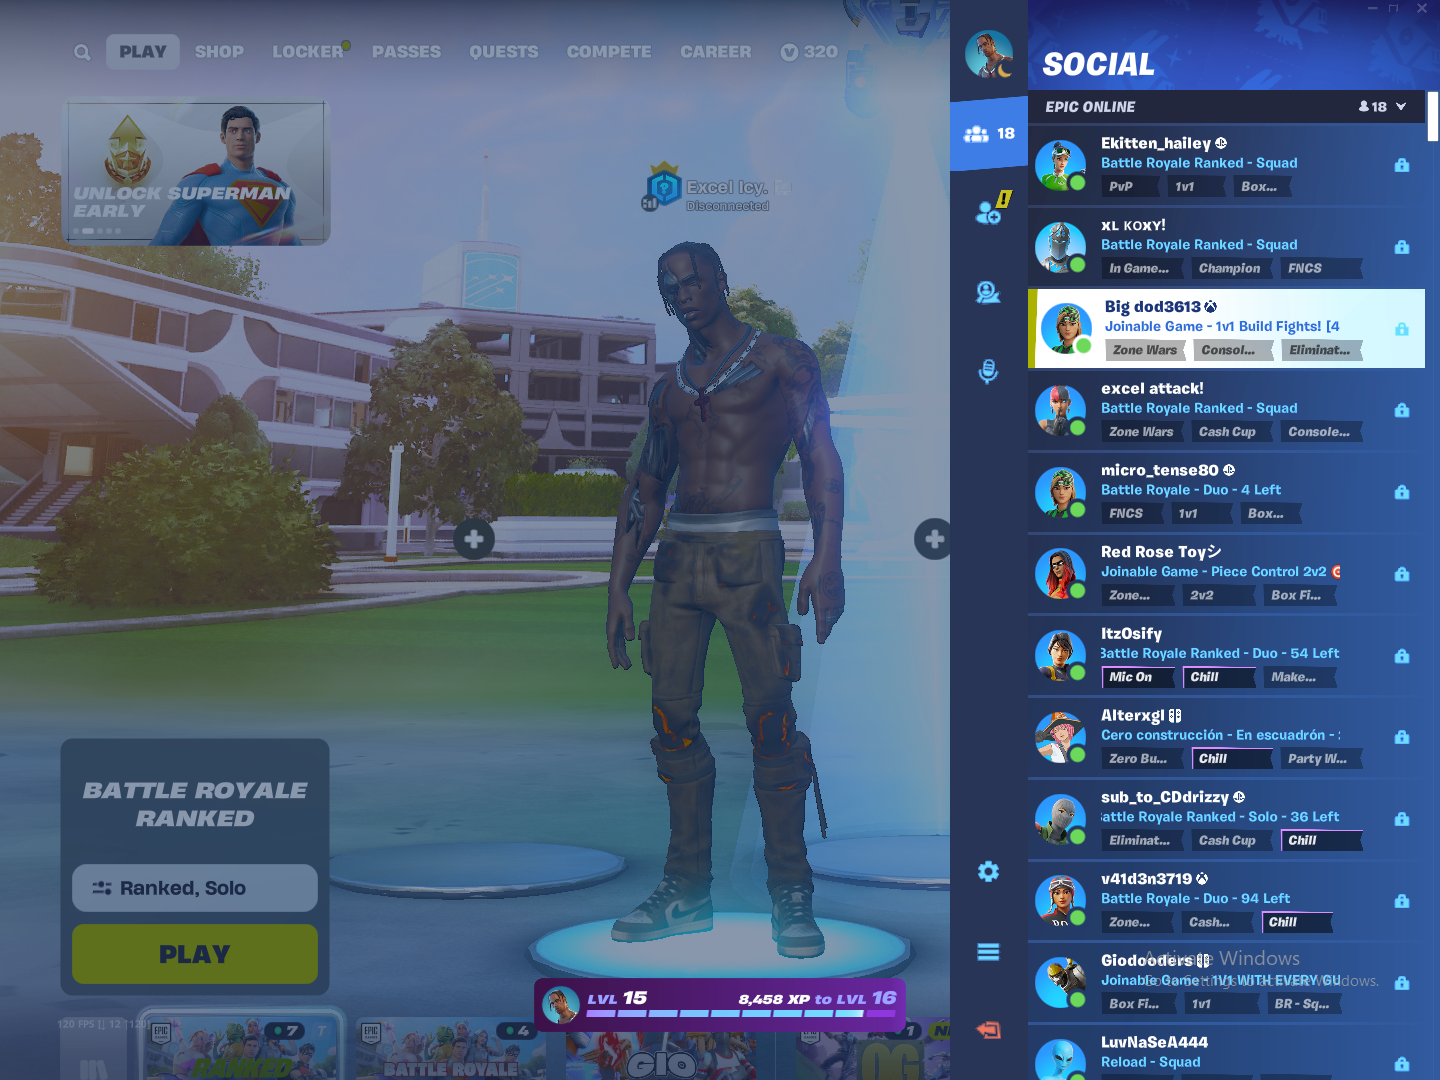Click the Mic On tag for ItzOsify
The image size is (1440, 1080).
coord(1138,677)
